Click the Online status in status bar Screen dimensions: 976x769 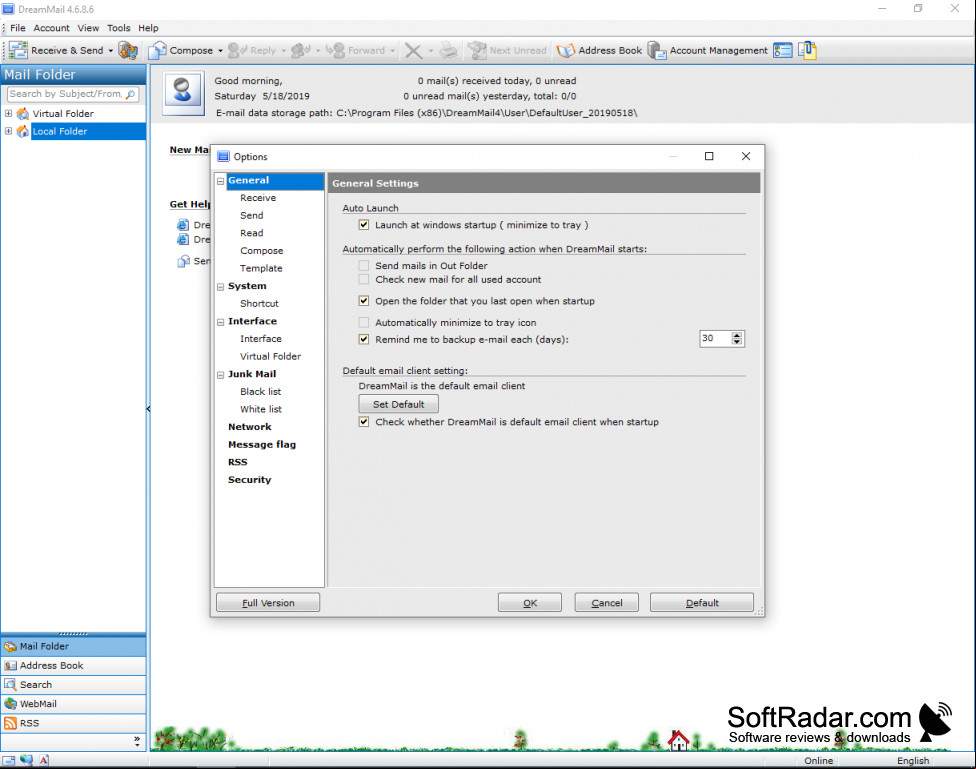tap(819, 760)
